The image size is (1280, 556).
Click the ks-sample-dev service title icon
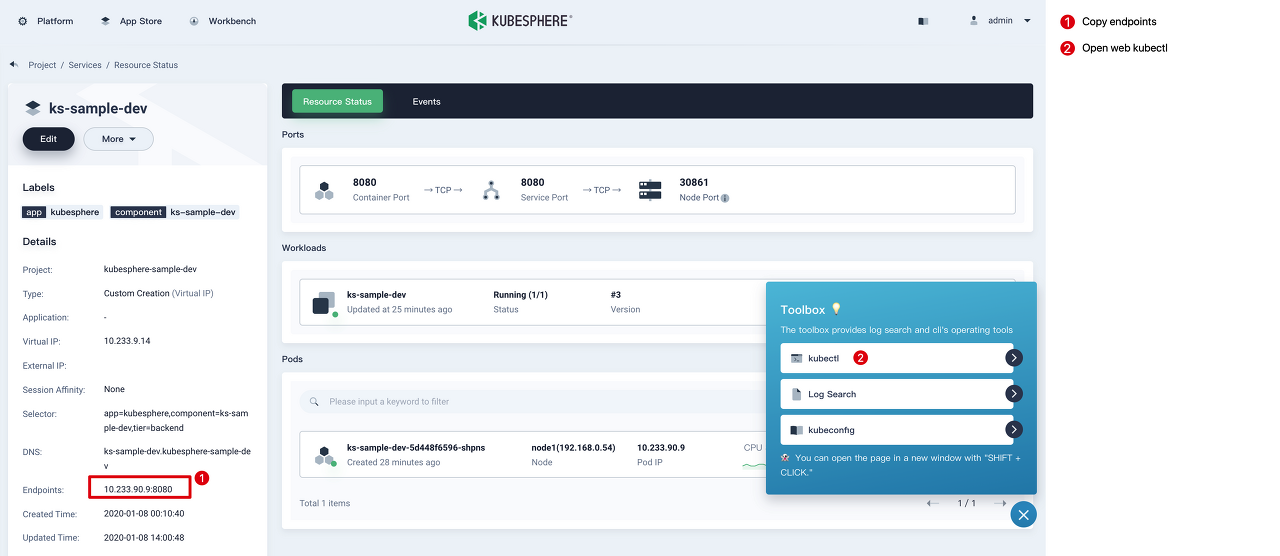pos(33,108)
